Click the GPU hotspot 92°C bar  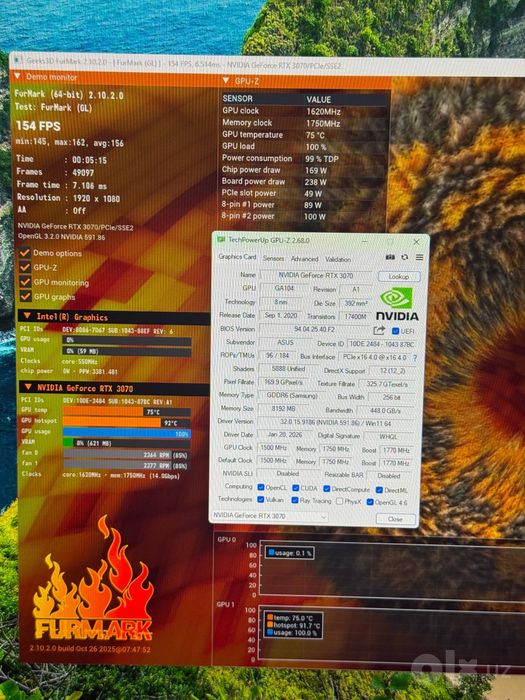click(127, 422)
